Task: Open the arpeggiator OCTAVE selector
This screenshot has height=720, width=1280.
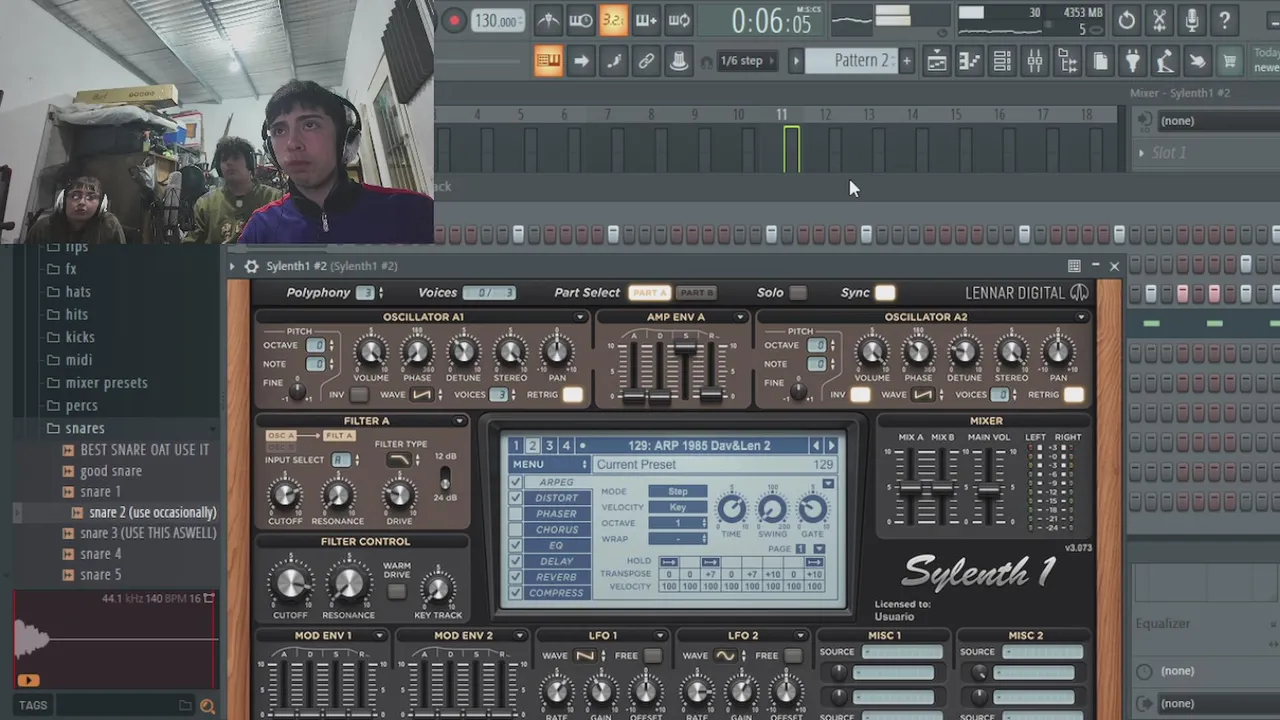Action: tap(678, 523)
